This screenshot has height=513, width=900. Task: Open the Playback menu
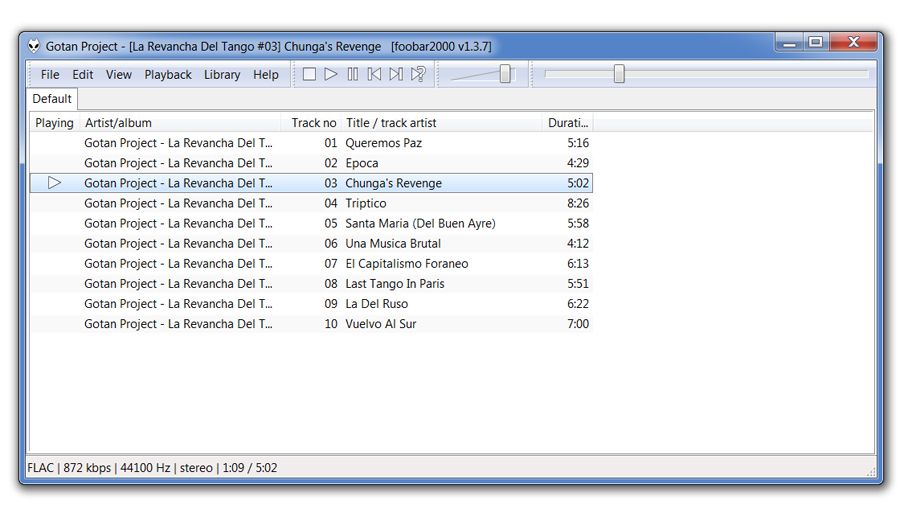[x=168, y=75]
